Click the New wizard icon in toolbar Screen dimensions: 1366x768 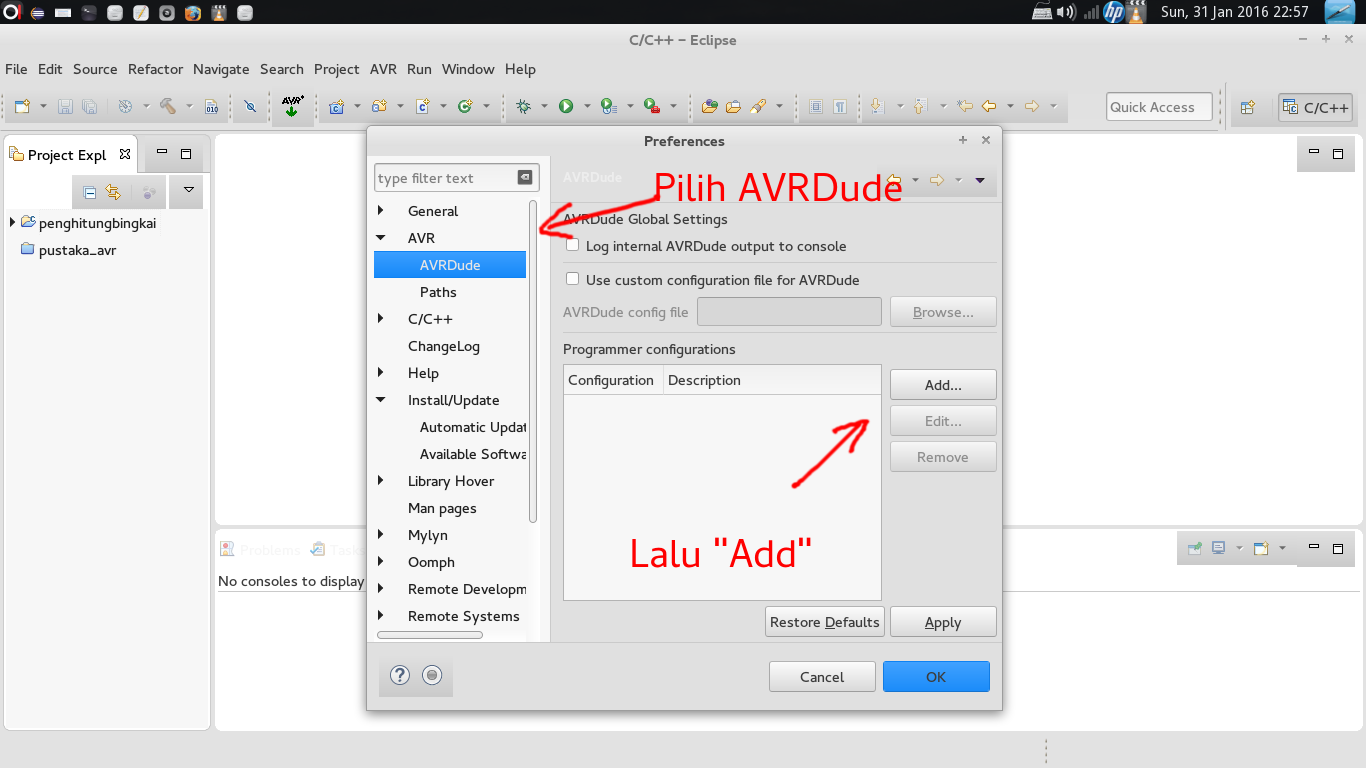tap(21, 106)
